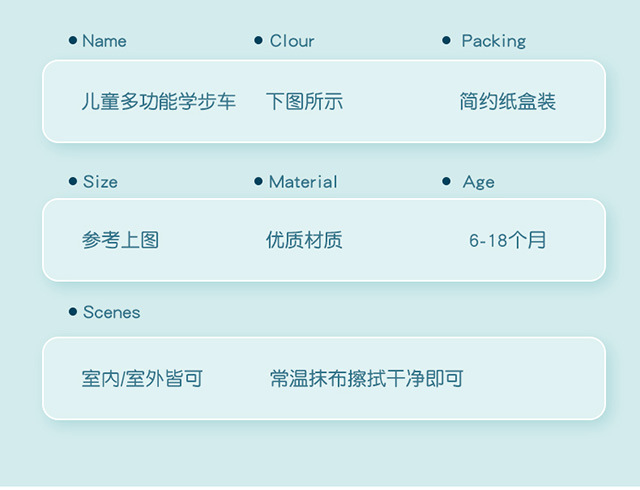
Task: Click the bullet dot before Name
Action: [x=73, y=40]
